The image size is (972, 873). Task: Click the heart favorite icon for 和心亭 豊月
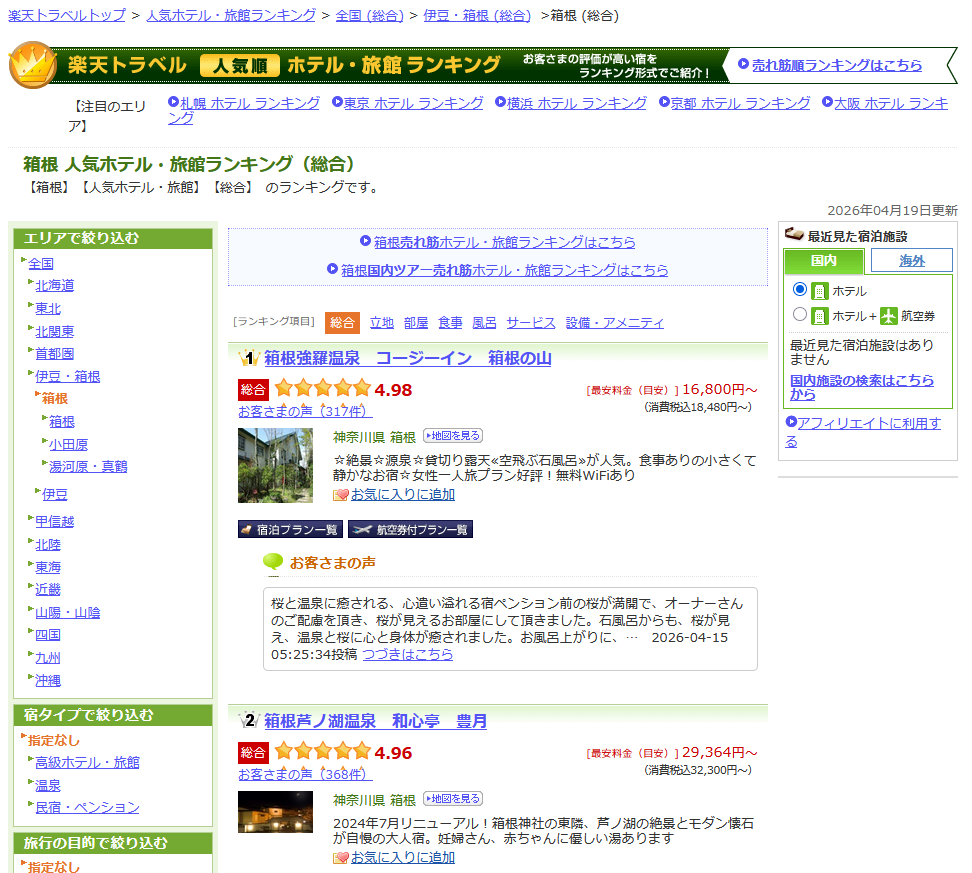(x=341, y=858)
